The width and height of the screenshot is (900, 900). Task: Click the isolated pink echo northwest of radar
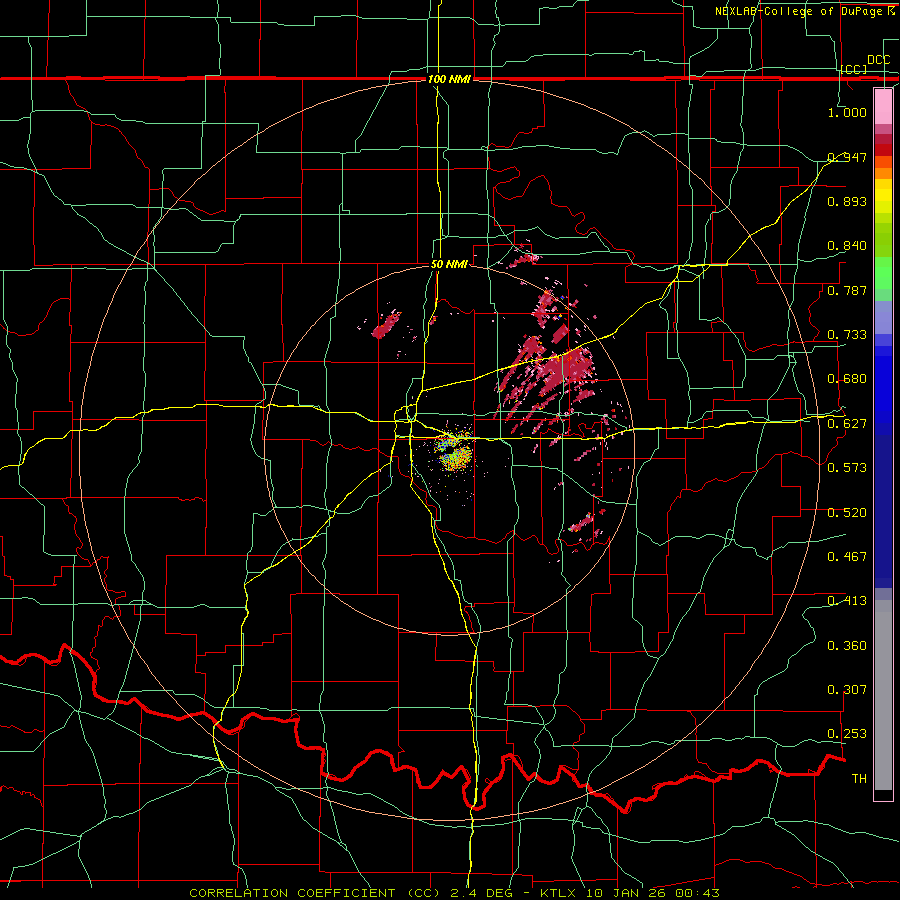pyautogui.click(x=386, y=325)
